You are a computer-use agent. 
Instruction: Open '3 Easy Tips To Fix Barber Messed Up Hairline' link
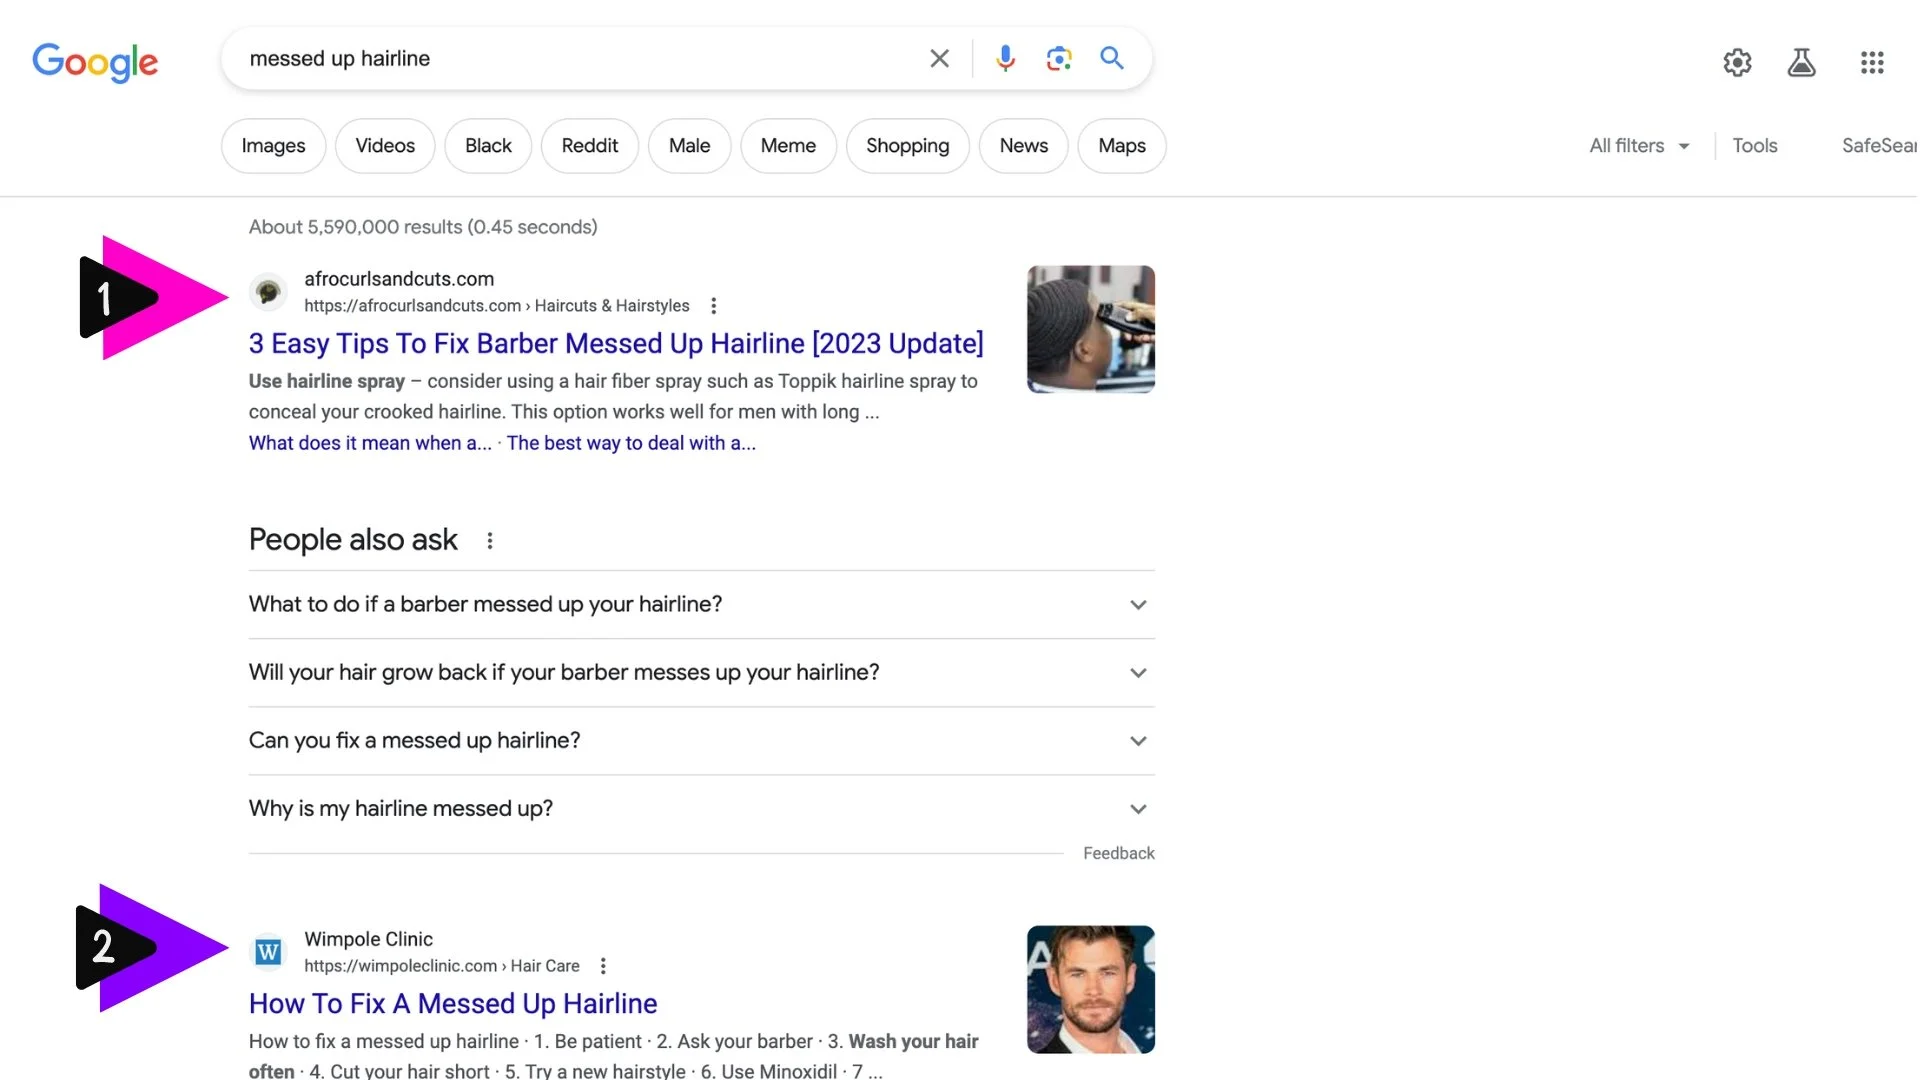pyautogui.click(x=616, y=344)
